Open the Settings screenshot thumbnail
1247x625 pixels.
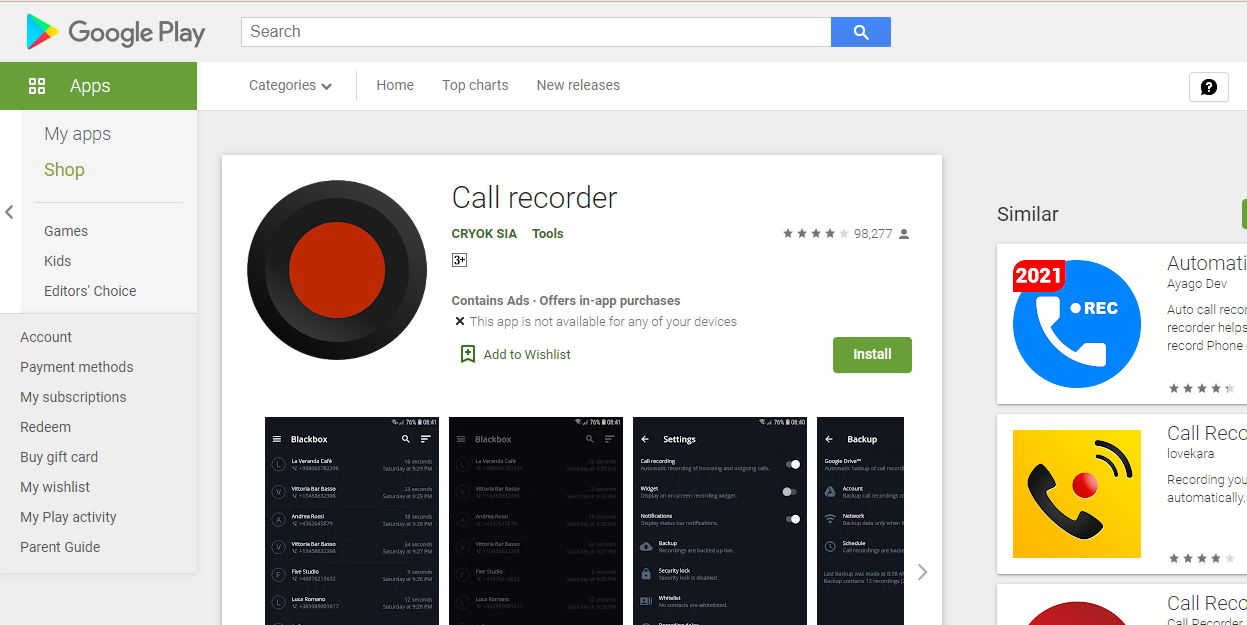(x=720, y=521)
